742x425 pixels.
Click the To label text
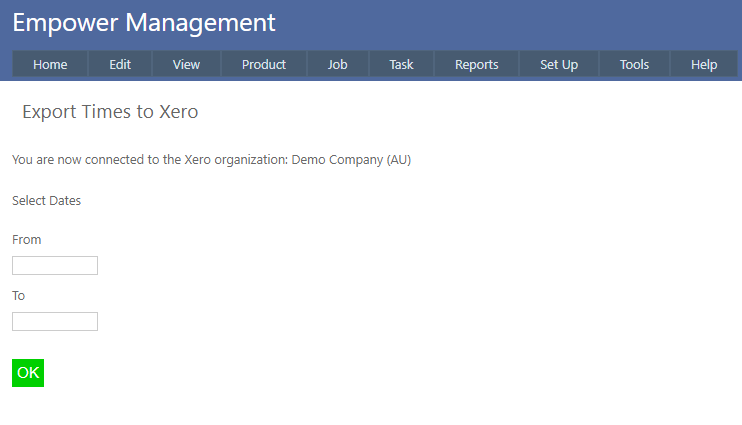19,296
